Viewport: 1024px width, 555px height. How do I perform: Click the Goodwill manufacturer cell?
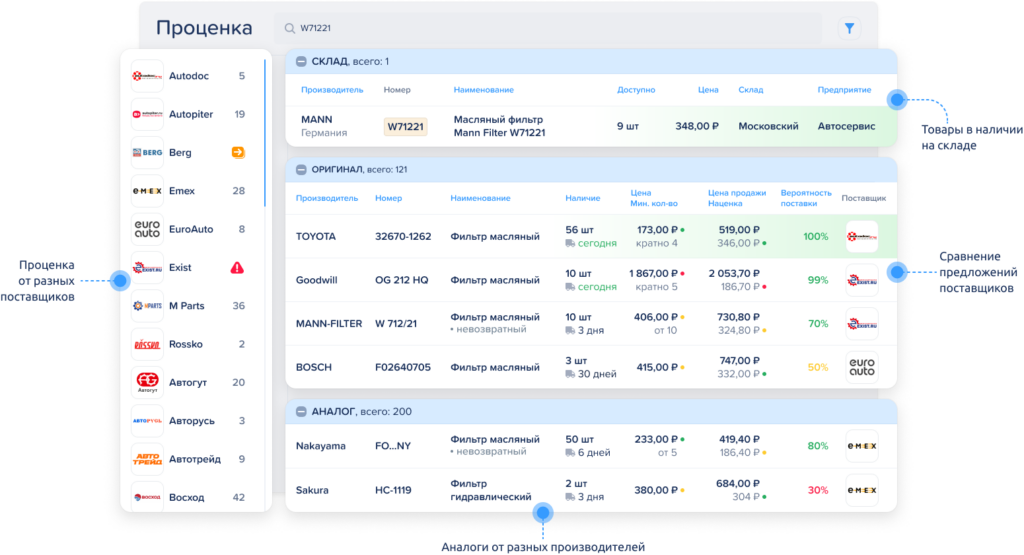pyautogui.click(x=317, y=280)
